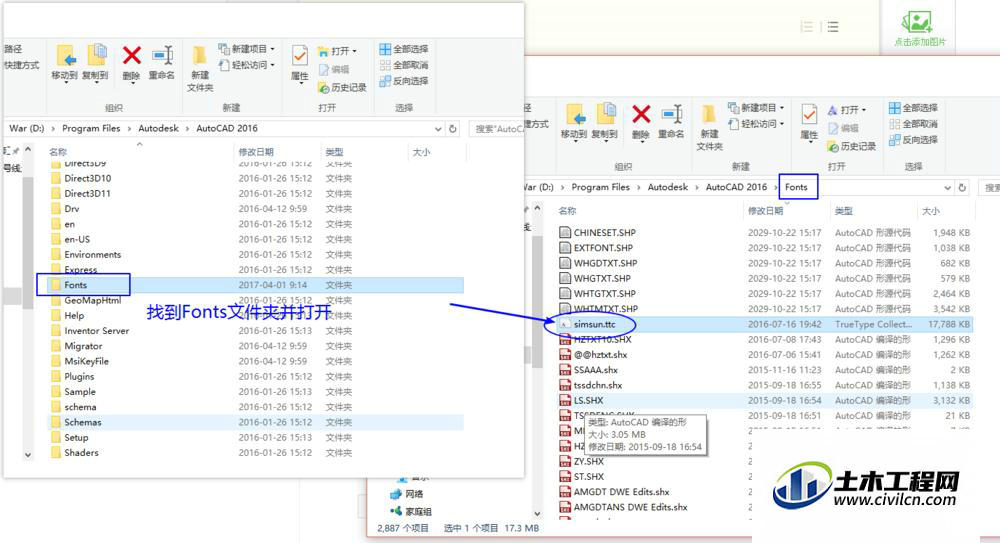Viewport: 1000px width, 543px height.
Task: Click search box in left window
Action: click(496, 129)
